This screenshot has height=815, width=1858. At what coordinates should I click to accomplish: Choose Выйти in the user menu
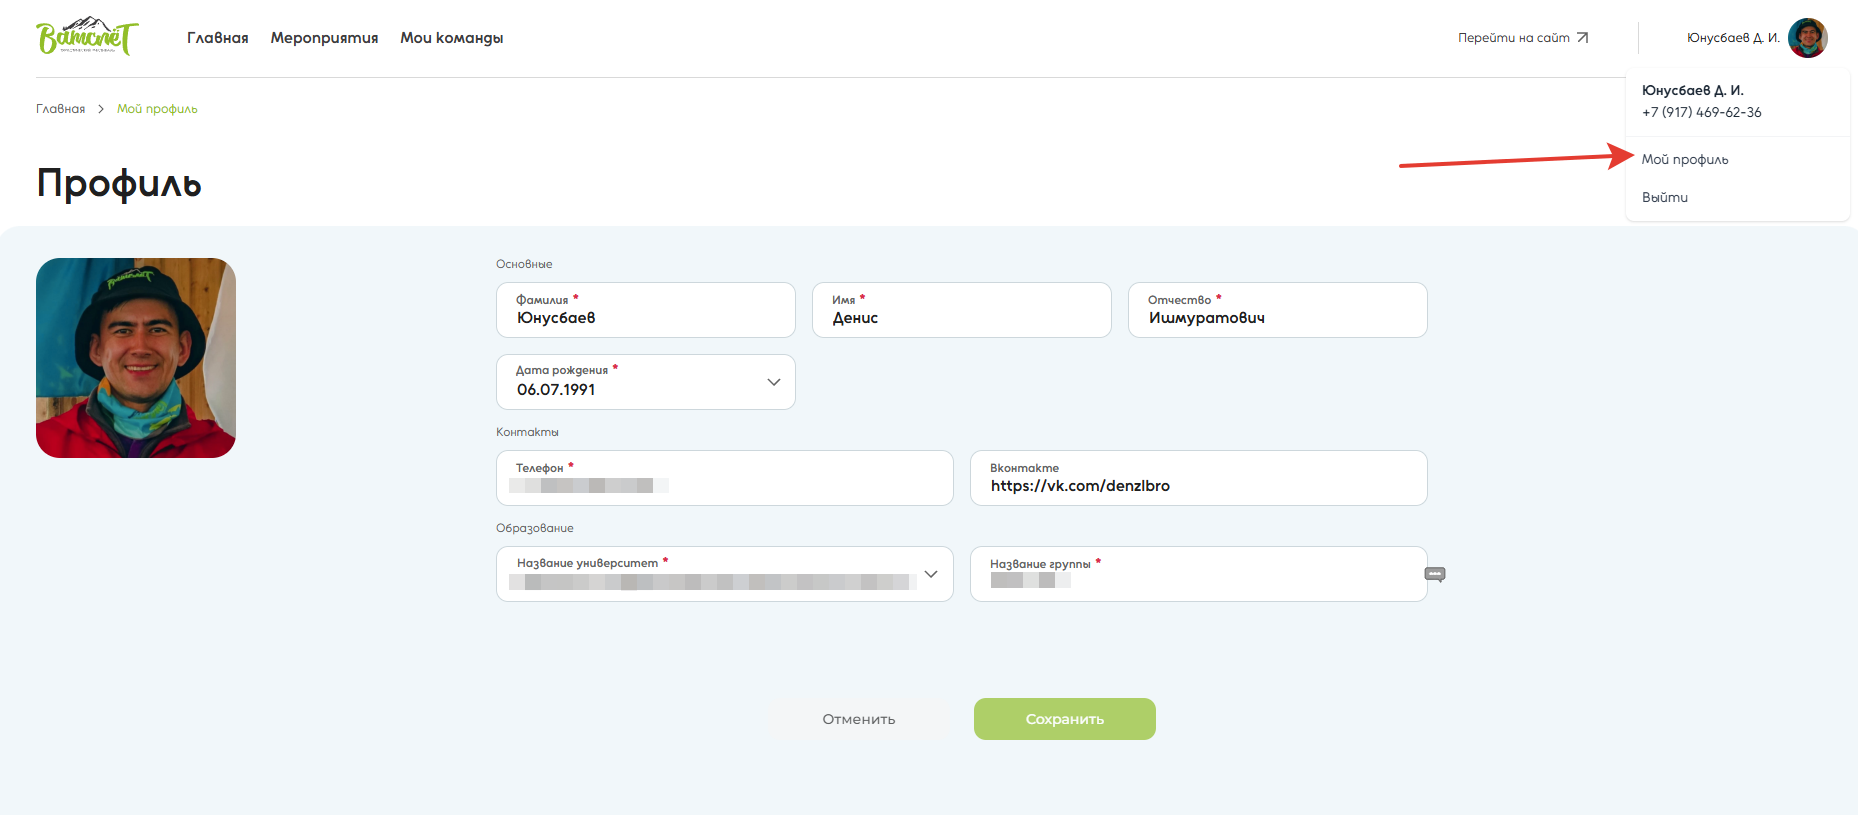point(1665,197)
